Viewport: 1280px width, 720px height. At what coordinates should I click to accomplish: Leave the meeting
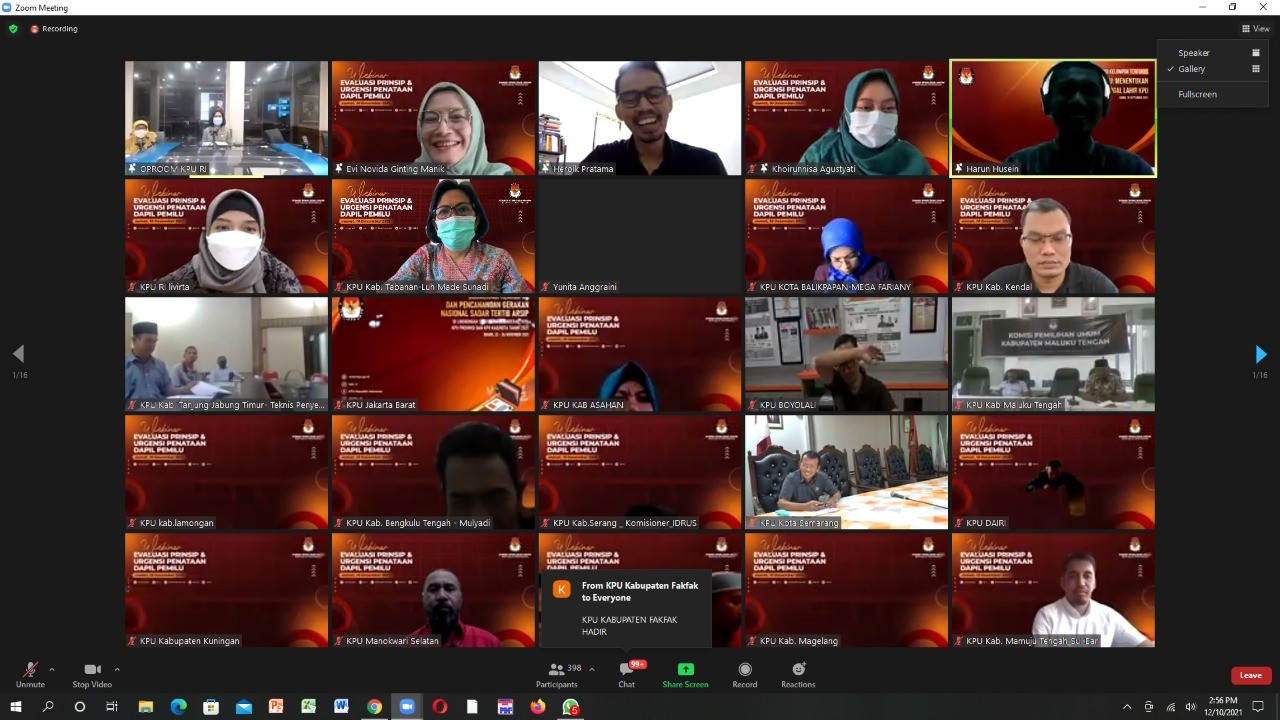click(1250, 675)
